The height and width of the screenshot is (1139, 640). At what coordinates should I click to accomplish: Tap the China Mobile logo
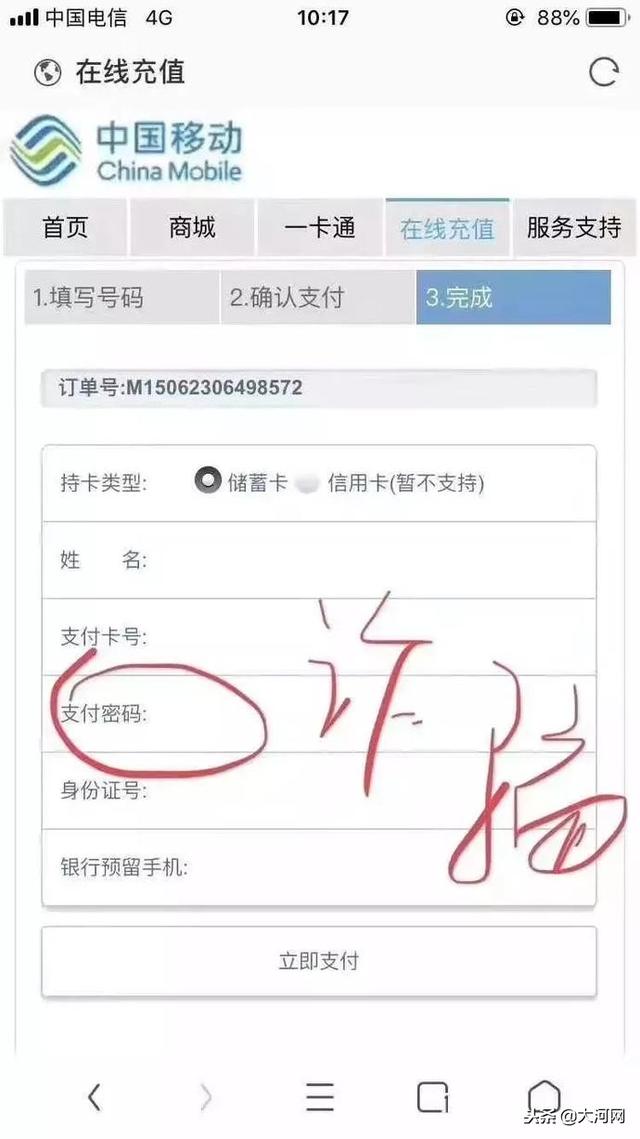[x=126, y=151]
